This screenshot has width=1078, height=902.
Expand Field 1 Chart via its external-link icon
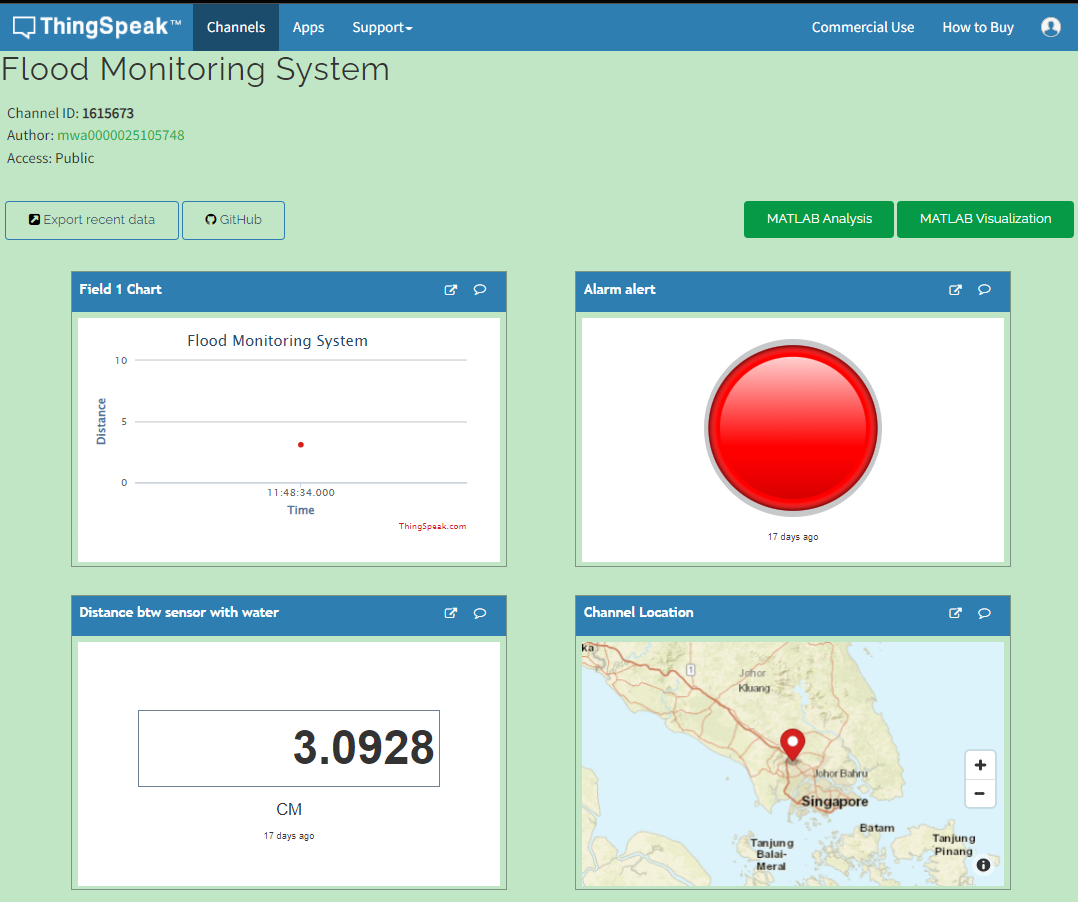tap(450, 289)
